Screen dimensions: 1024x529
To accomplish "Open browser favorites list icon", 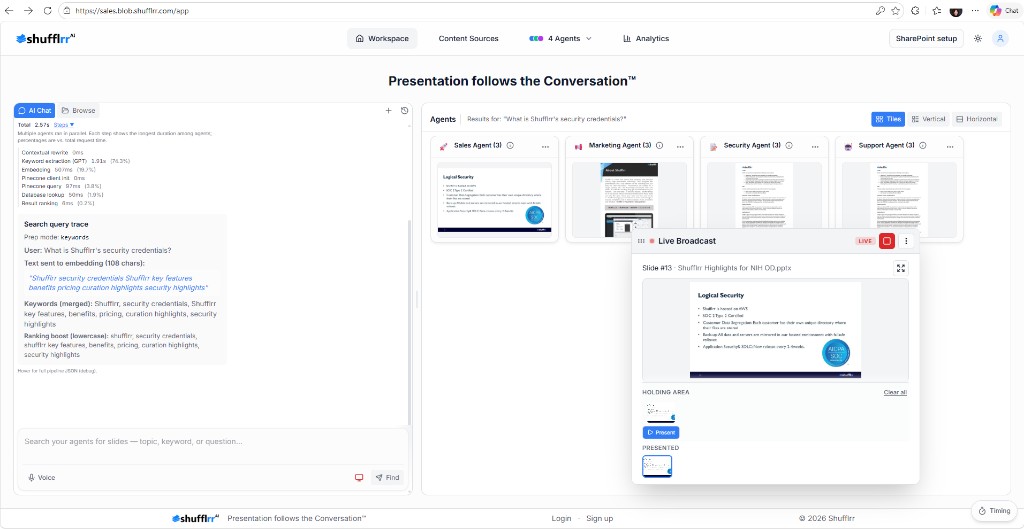I will [x=937, y=11].
